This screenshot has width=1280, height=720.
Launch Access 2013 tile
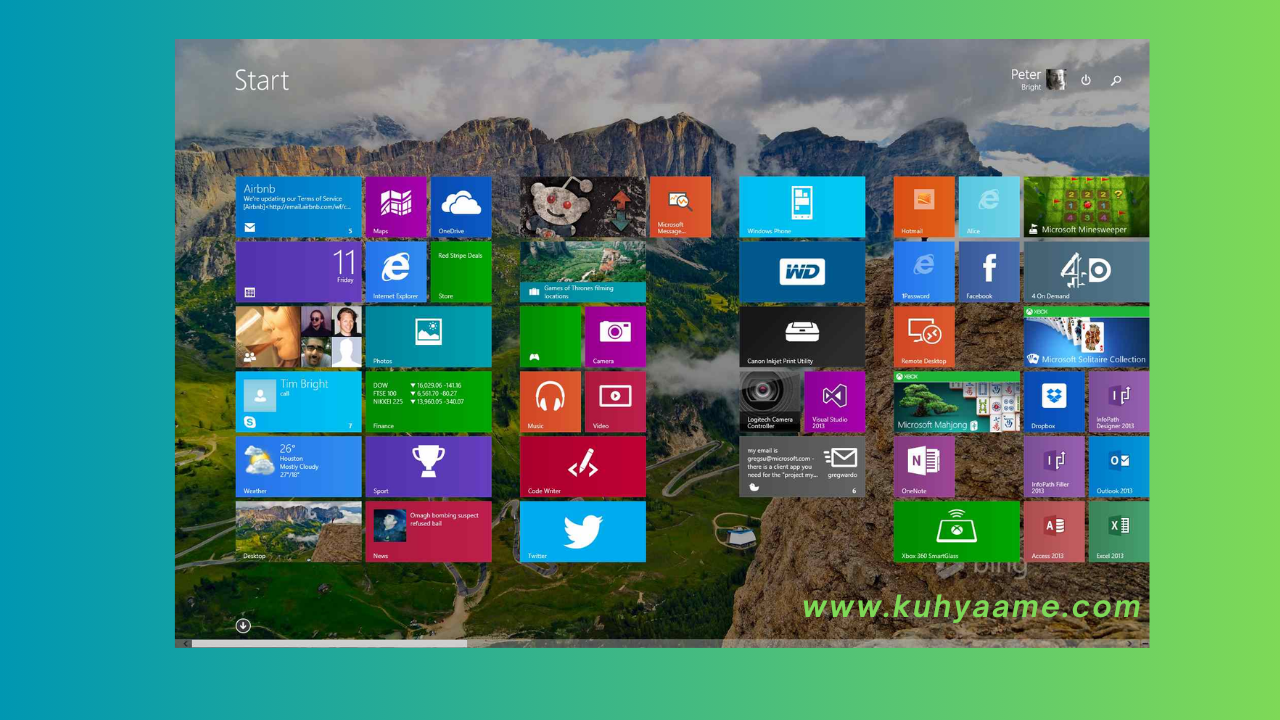[1054, 532]
